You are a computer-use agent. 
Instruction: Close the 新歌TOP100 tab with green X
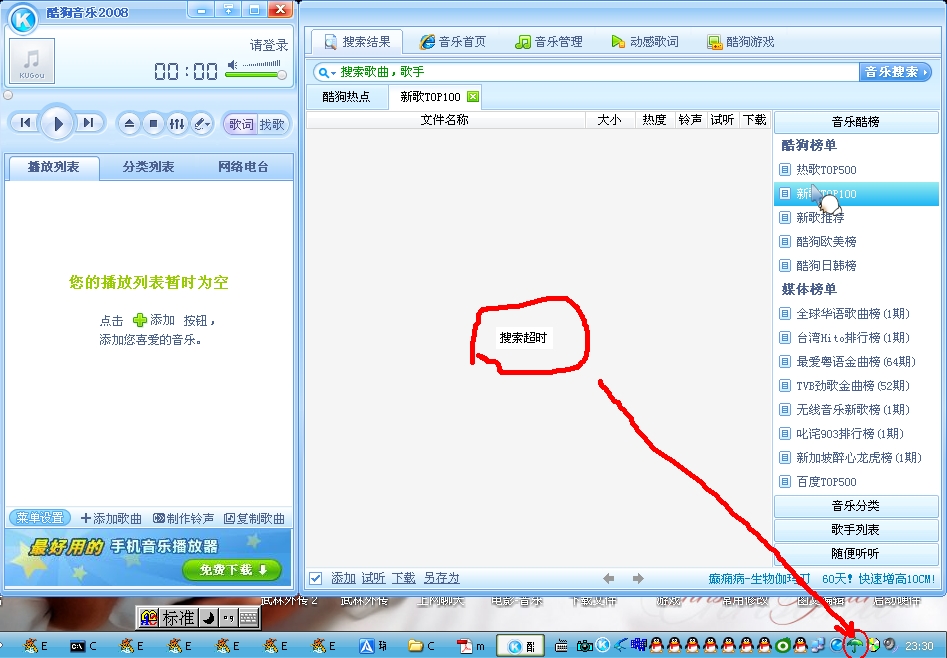coord(473,97)
